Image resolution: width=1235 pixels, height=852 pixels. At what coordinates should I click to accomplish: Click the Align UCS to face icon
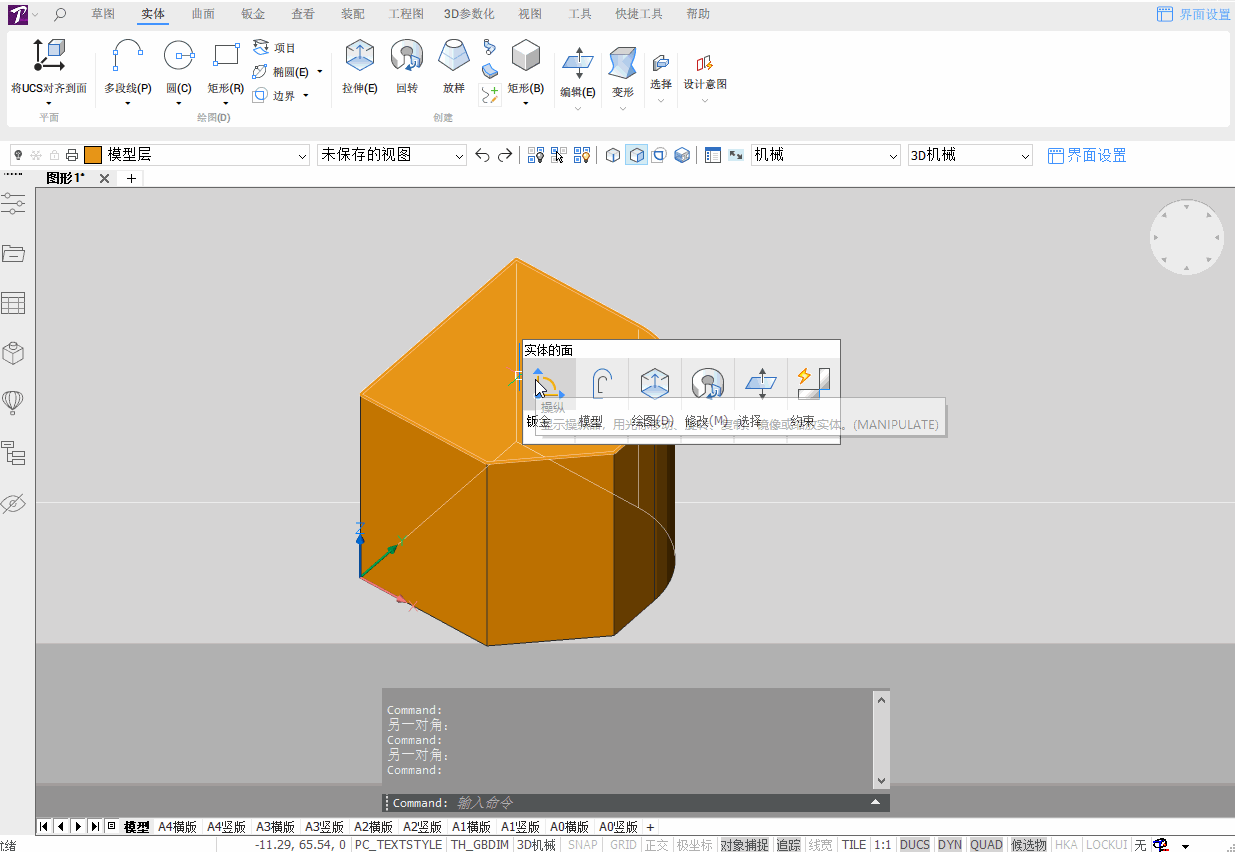(x=49, y=56)
